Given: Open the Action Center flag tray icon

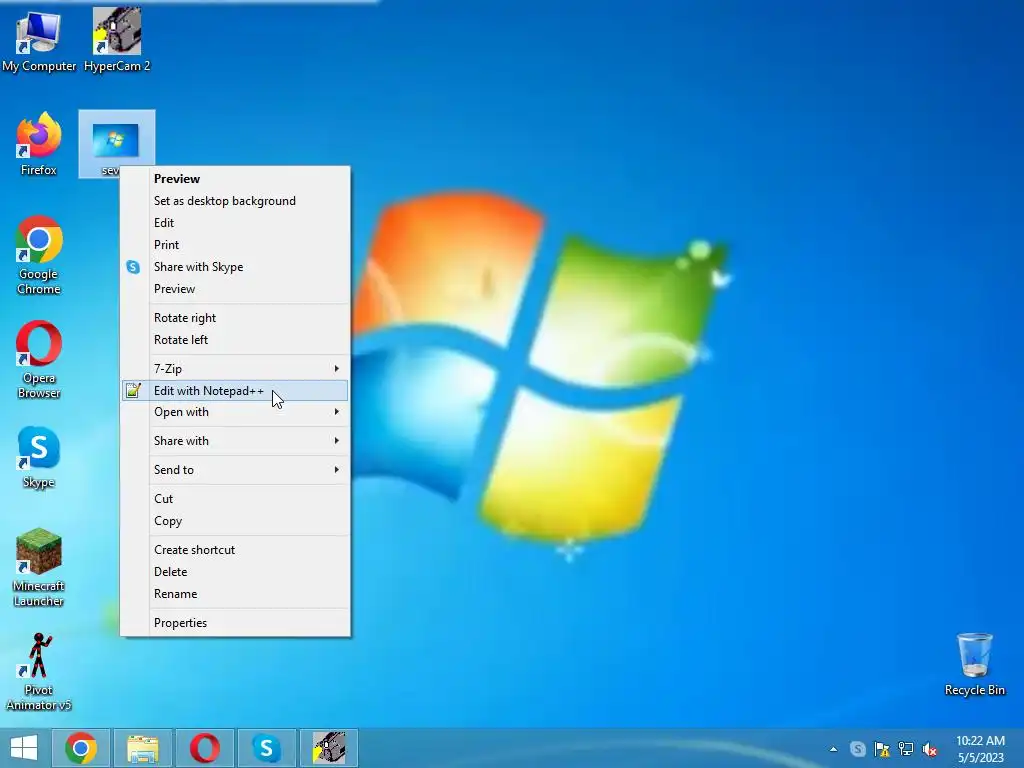Looking at the screenshot, I should click(x=882, y=749).
